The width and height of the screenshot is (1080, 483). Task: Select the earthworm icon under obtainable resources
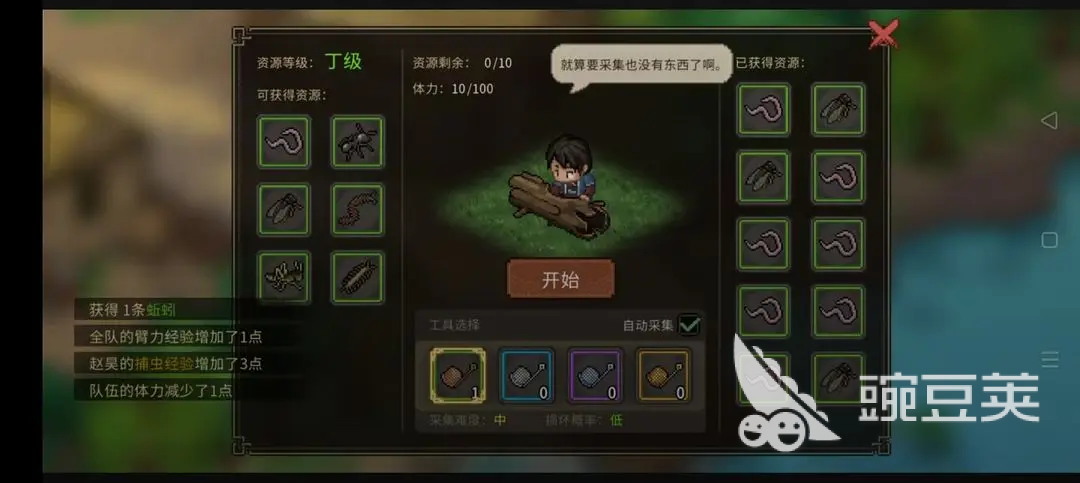[284, 141]
